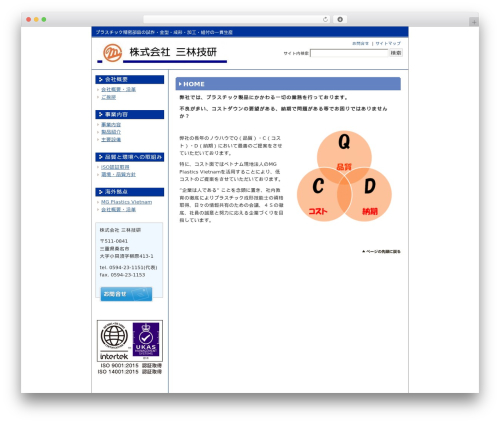Open the 事業内容 sidebar section header

[x=130, y=114]
